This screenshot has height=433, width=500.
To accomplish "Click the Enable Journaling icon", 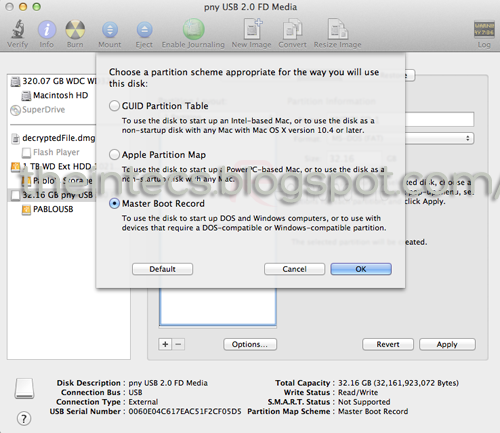I will click(x=193, y=29).
